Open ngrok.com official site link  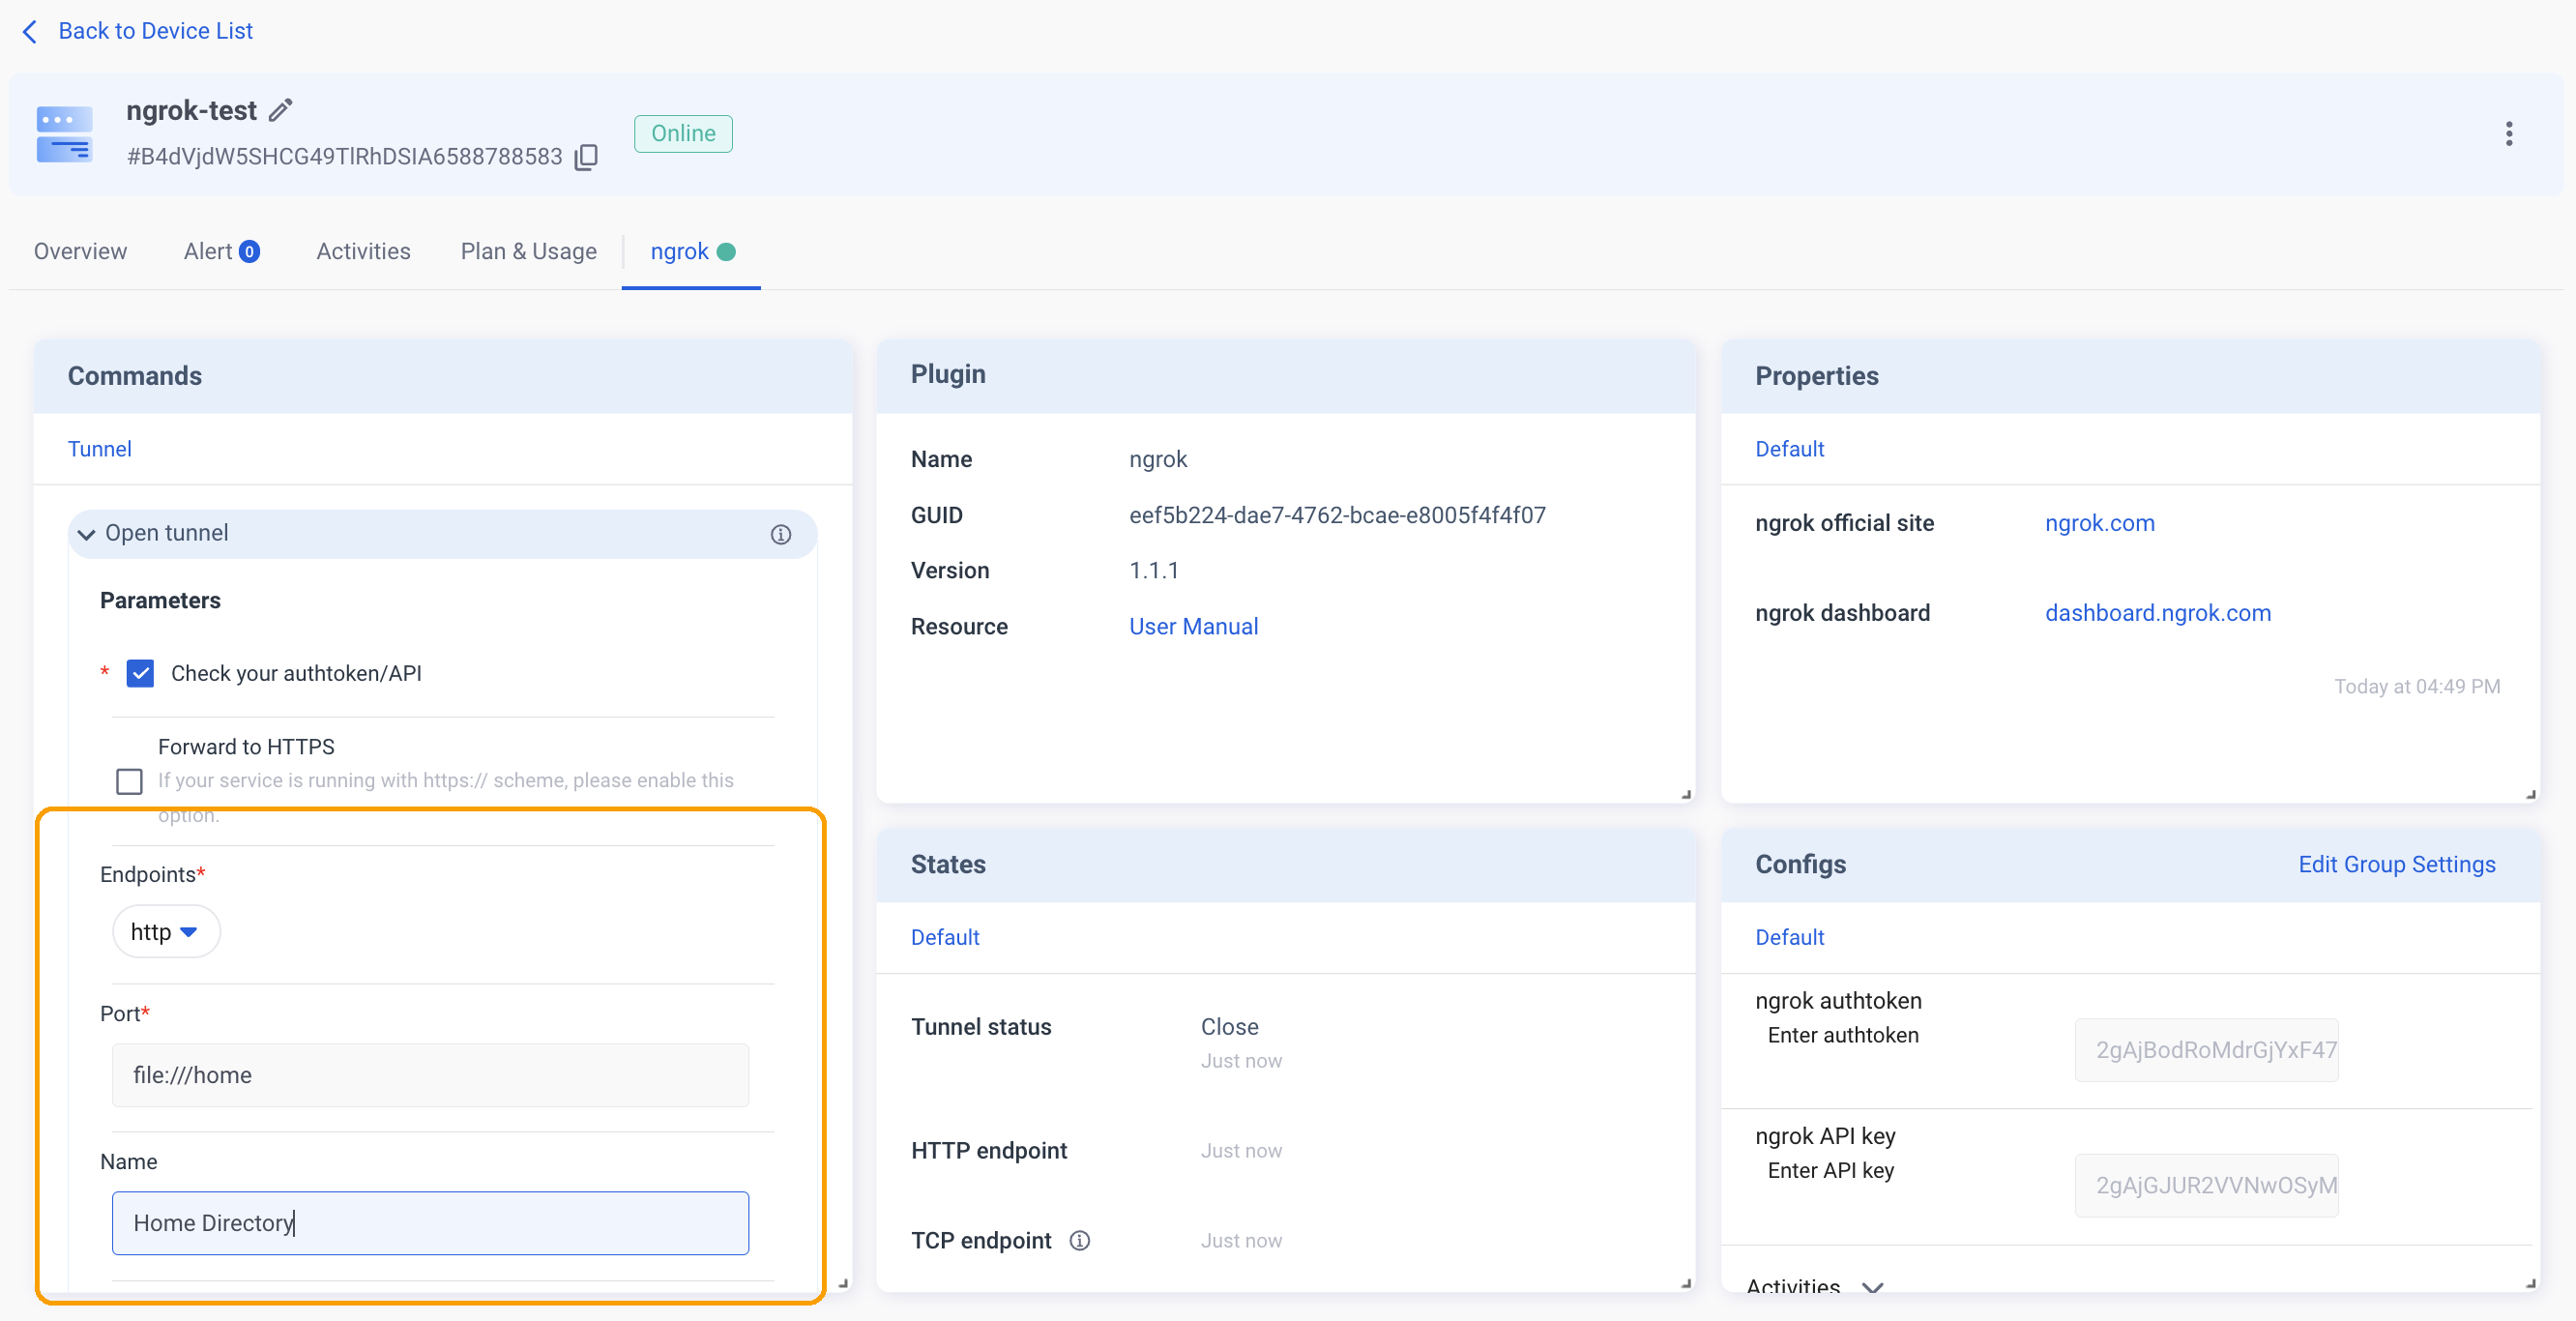[x=2099, y=523]
